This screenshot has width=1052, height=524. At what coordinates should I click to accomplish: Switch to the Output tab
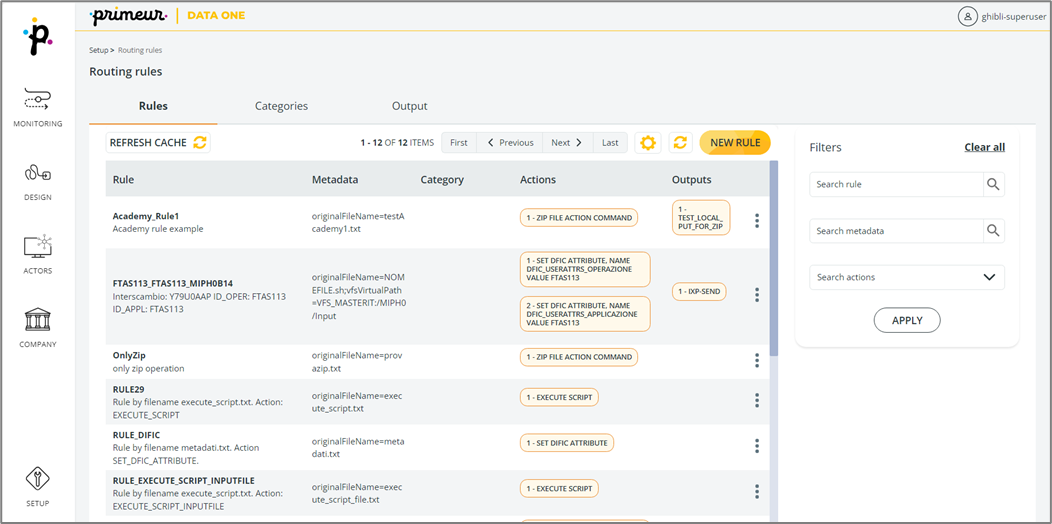pos(409,106)
